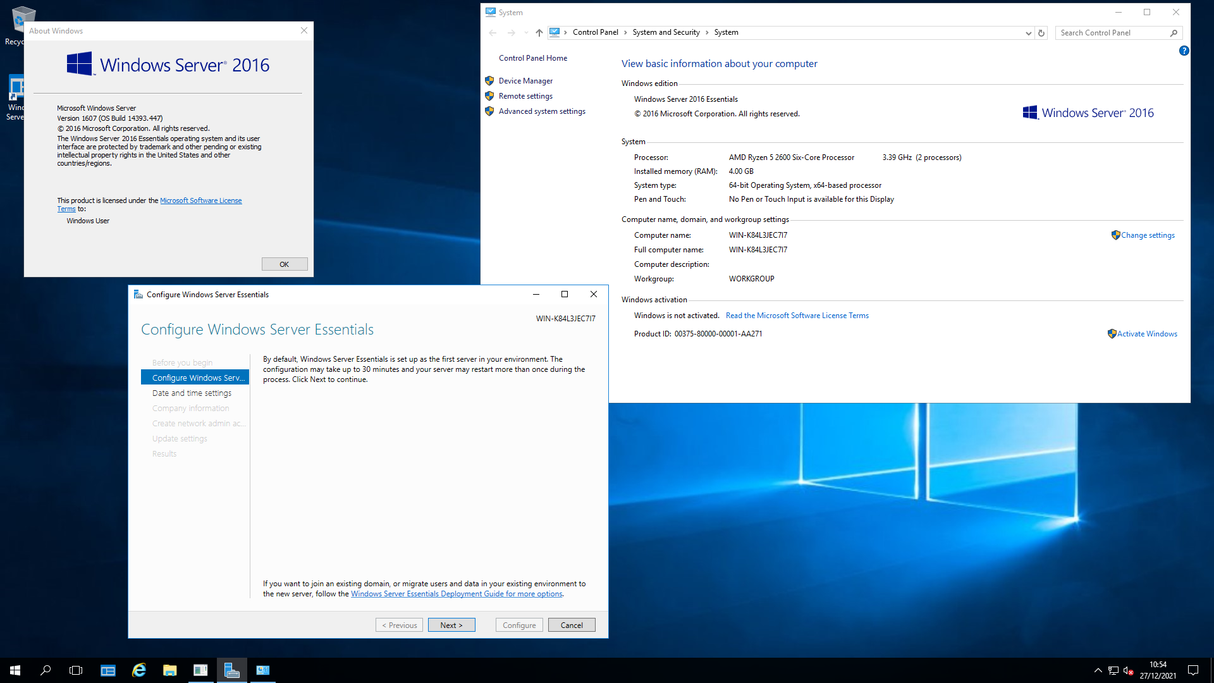The width and height of the screenshot is (1214, 683).
Task: Click Next in the Configure wizard
Action: tap(451, 624)
